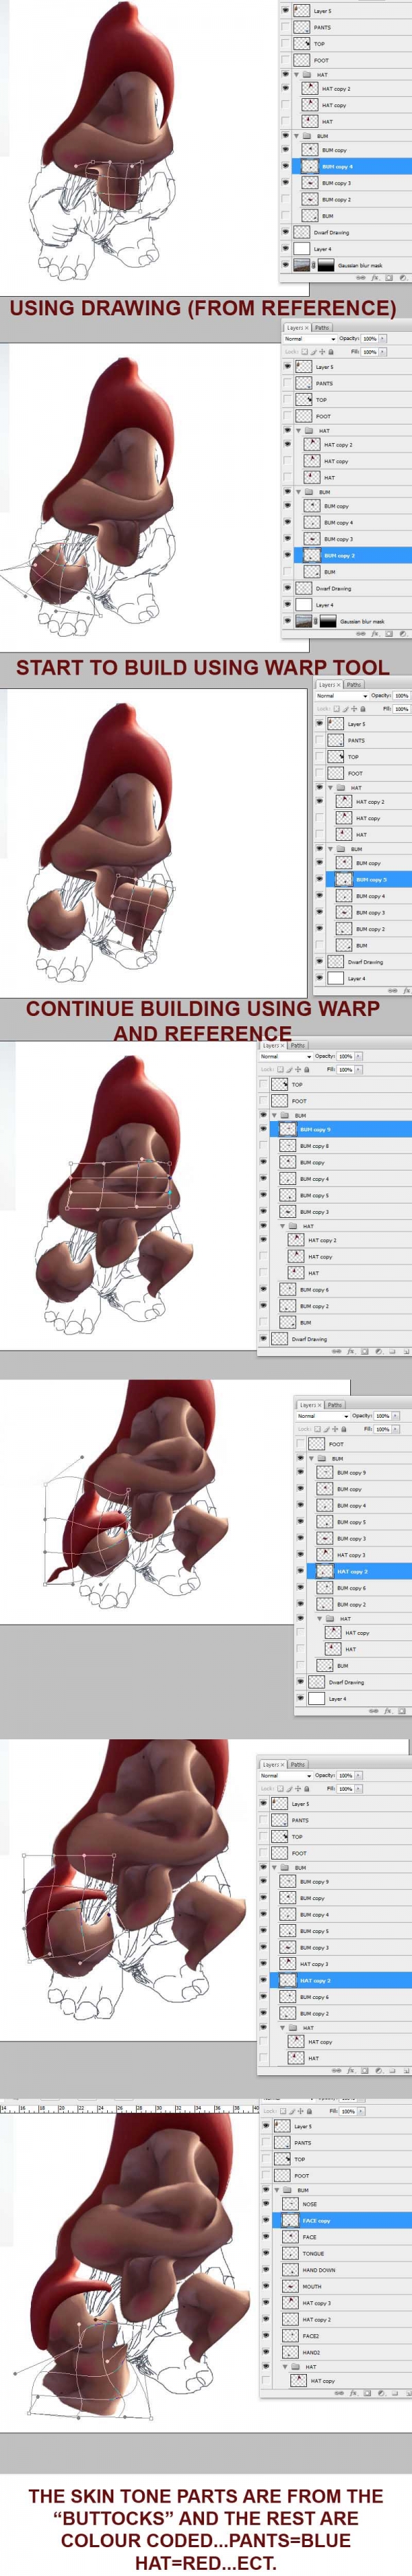Click HAT folder icon in BUM copy 9 selected panel

[294, 1225]
